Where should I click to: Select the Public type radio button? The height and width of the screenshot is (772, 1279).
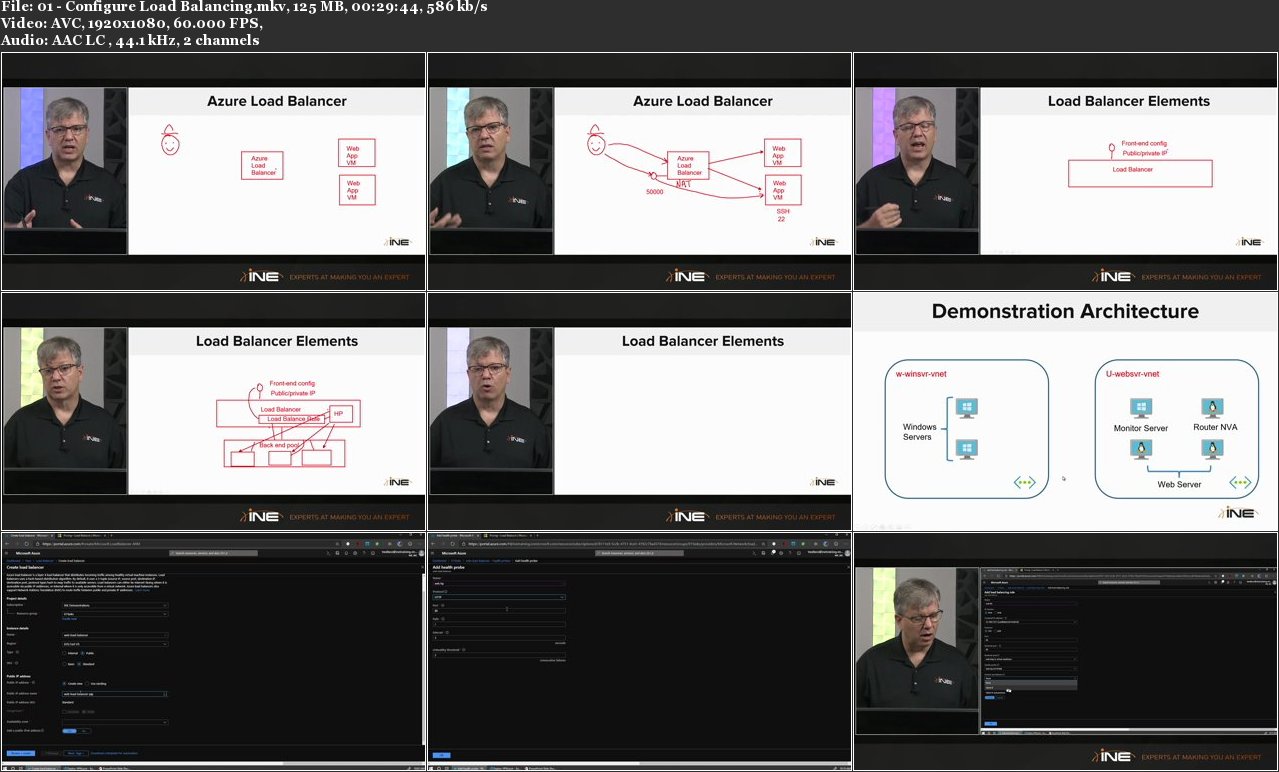[83, 653]
